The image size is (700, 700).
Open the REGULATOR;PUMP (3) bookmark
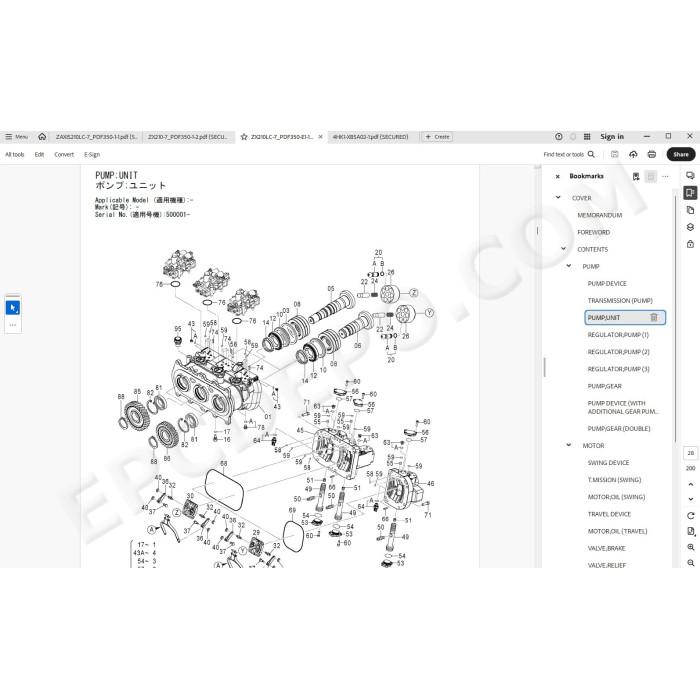[618, 369]
